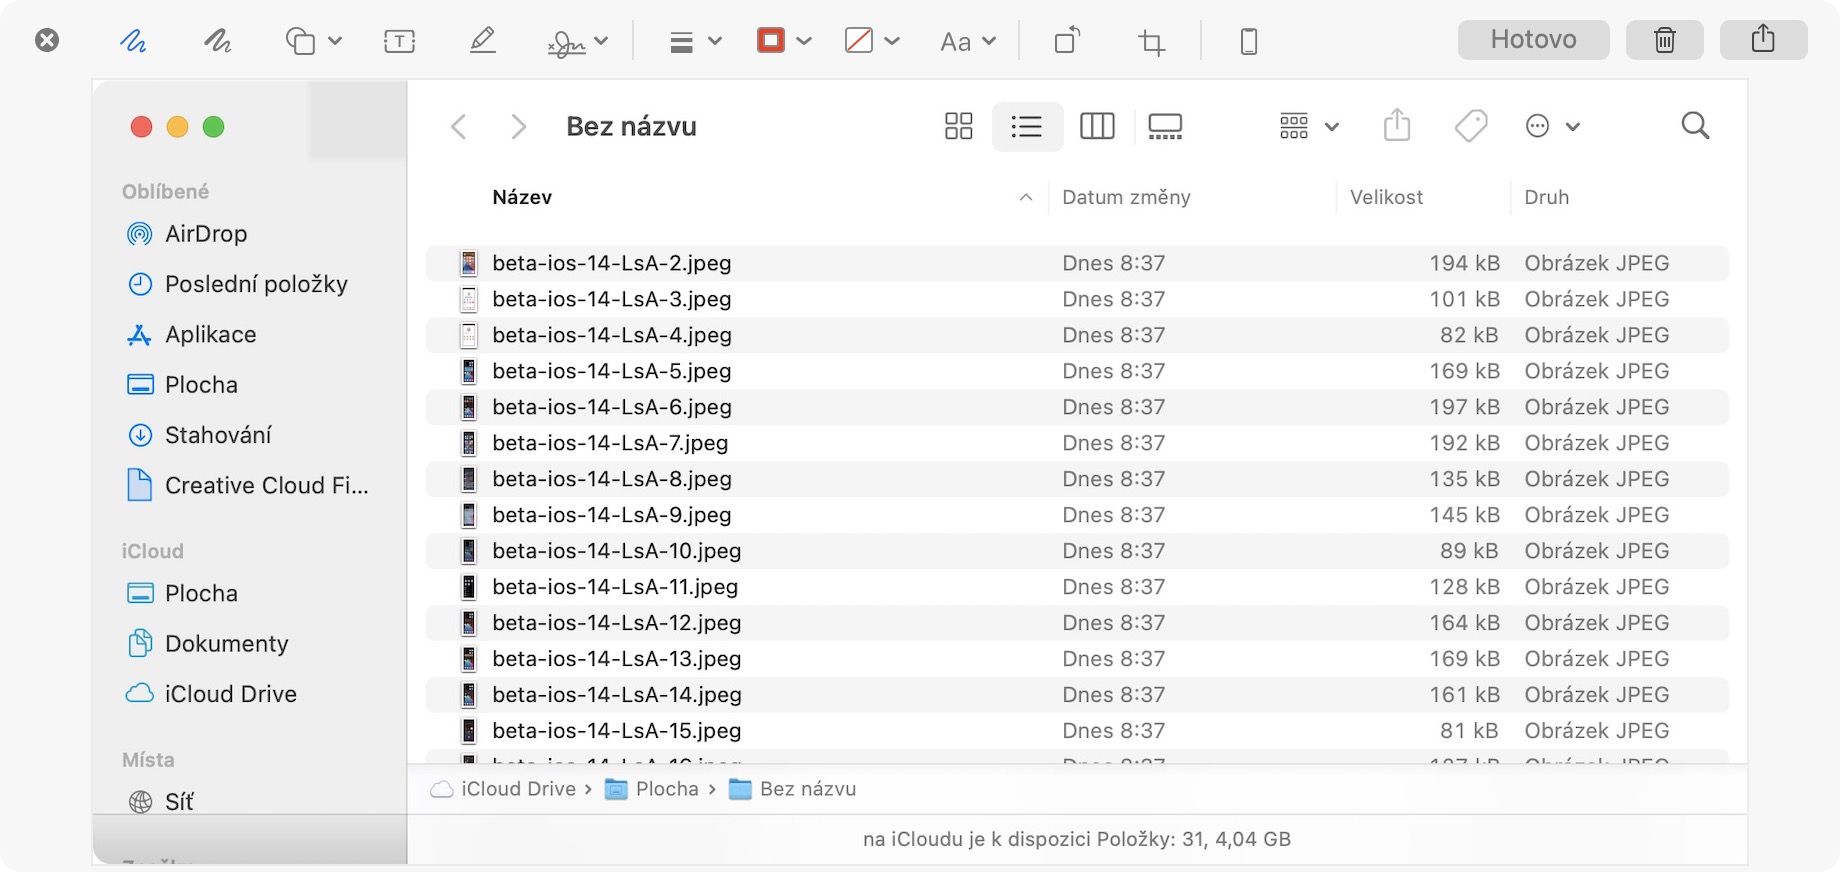1840x872 pixels.
Task: Click the Finder tags icon
Action: click(x=1471, y=126)
